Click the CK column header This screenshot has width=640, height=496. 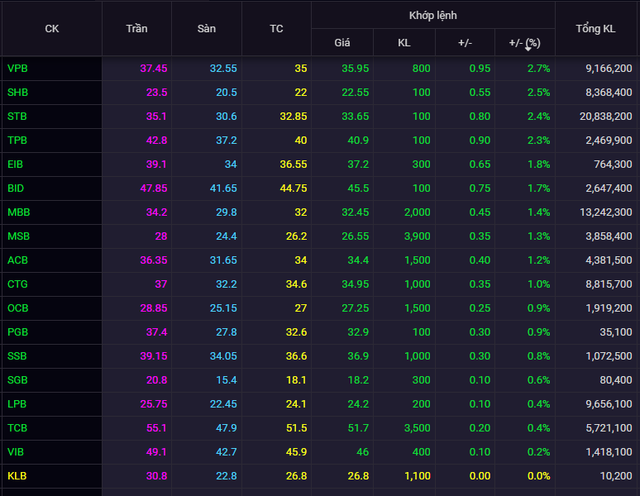click(52, 29)
